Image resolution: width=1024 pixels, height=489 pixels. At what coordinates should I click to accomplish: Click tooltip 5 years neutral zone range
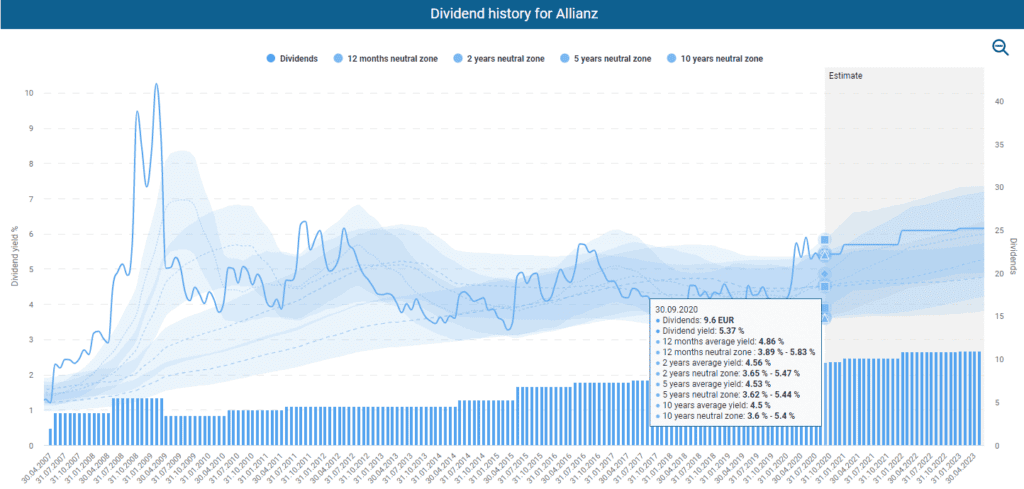pos(769,394)
